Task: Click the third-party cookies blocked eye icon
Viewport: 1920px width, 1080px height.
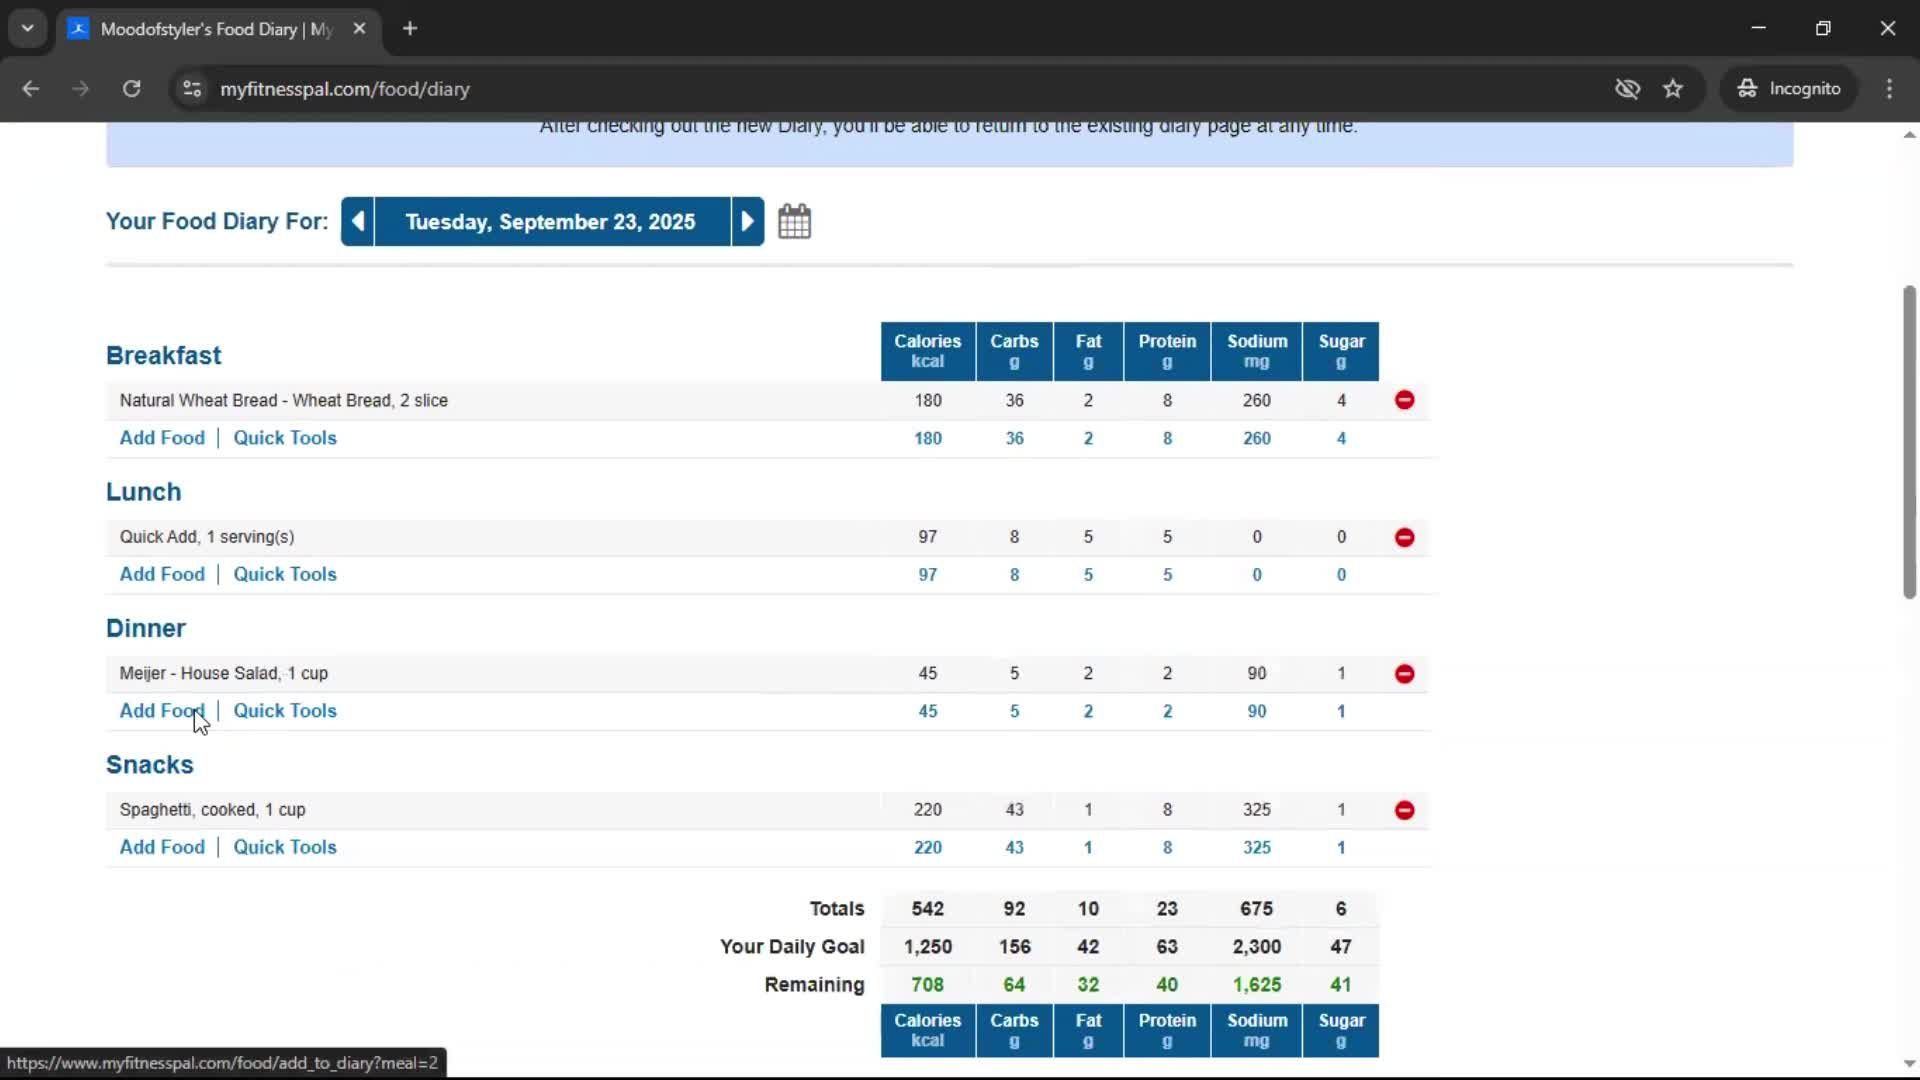Action: 1627,88
